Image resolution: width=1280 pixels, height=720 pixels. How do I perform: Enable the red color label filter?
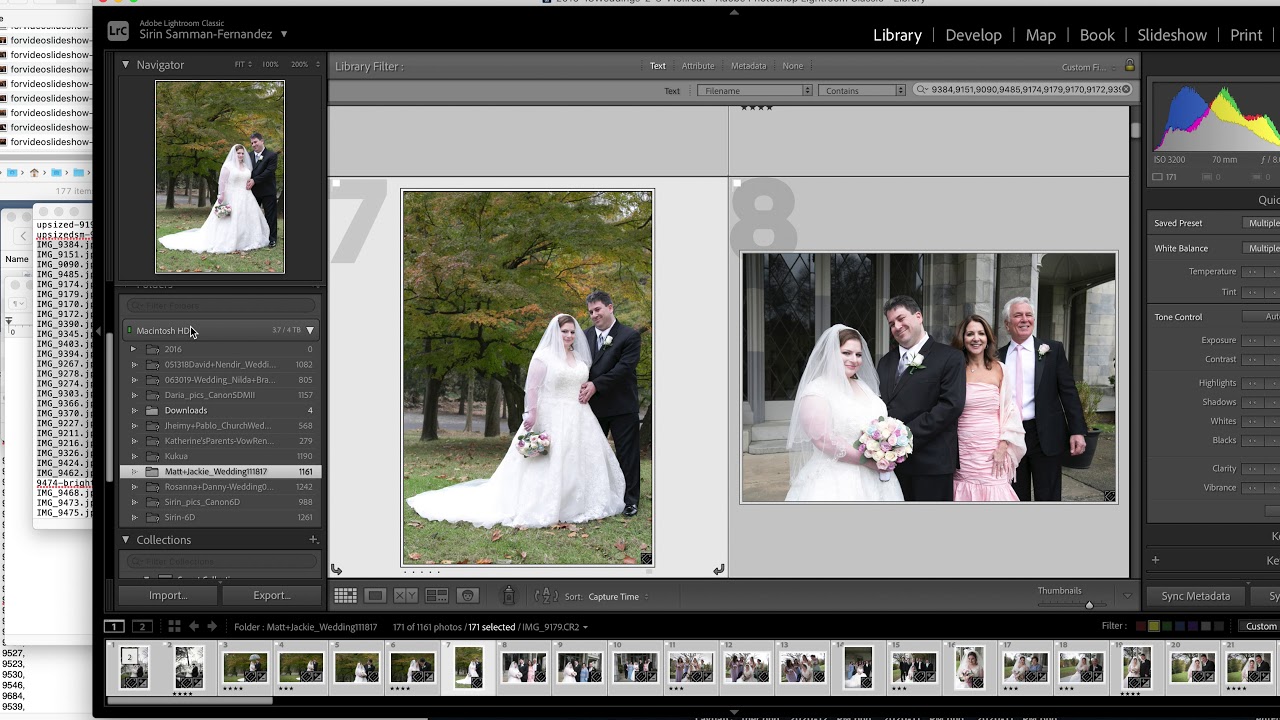1140,626
